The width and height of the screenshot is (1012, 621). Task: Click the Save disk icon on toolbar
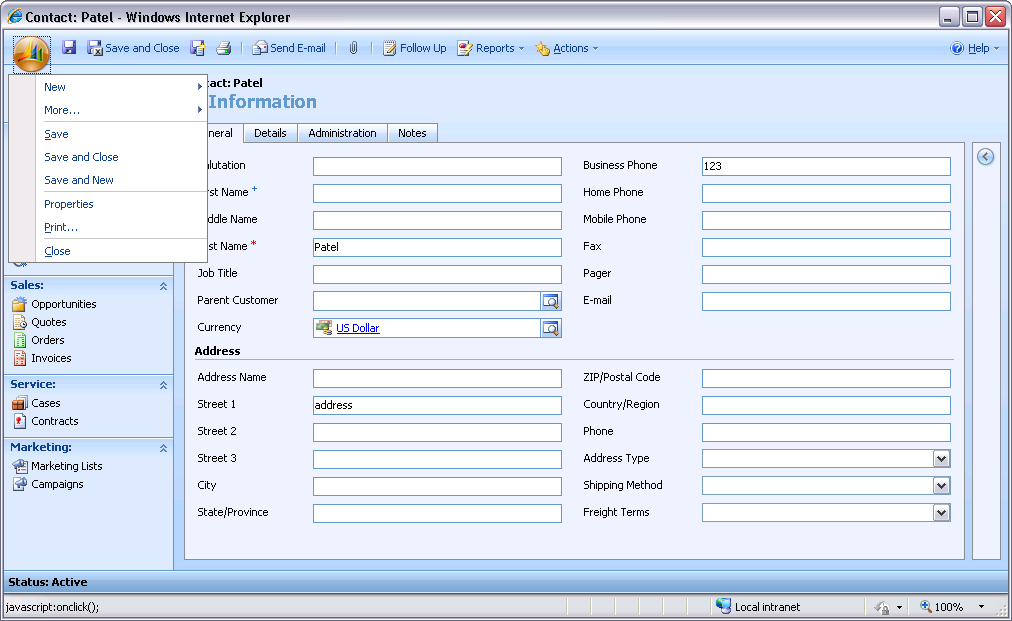coord(68,47)
